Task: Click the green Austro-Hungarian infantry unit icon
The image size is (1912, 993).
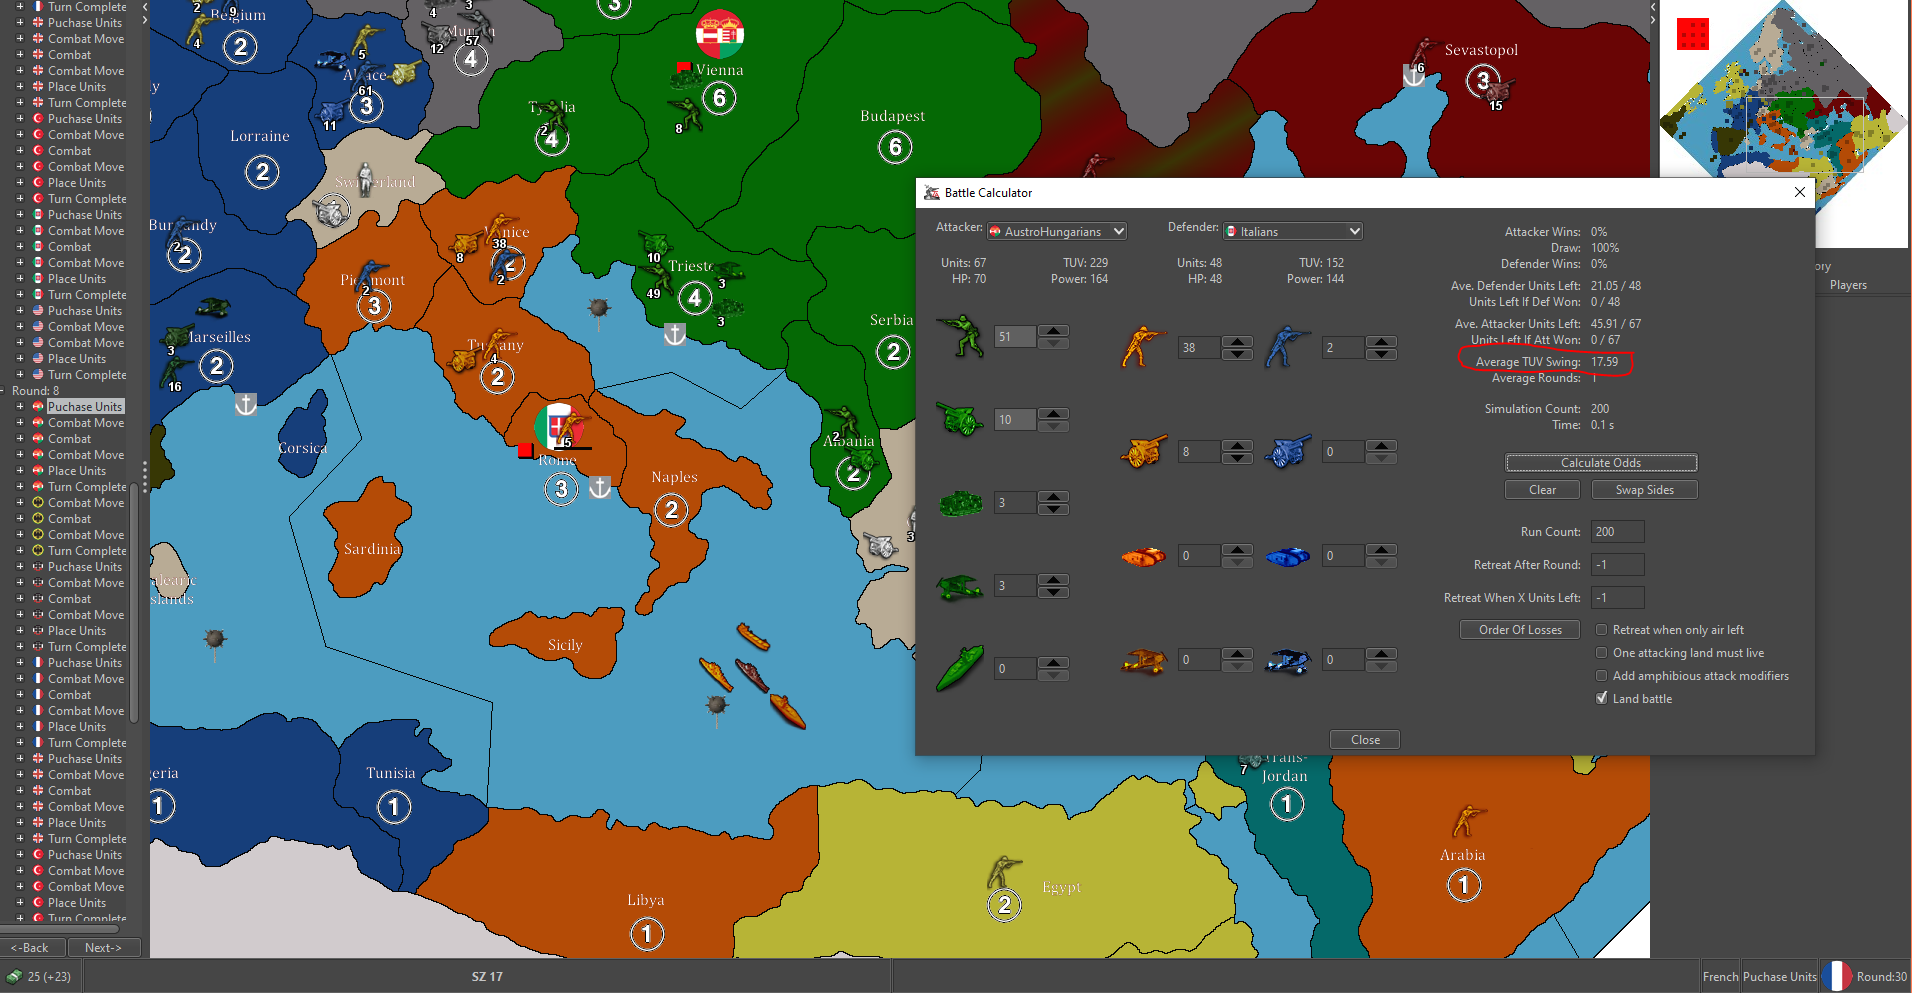Action: (960, 336)
